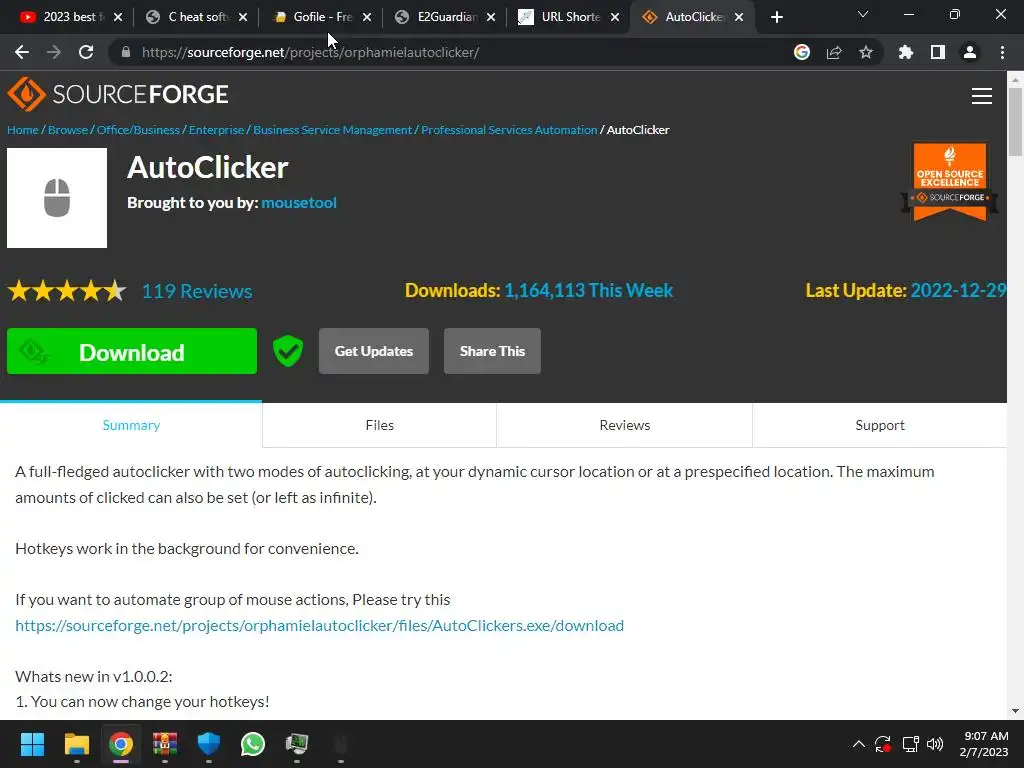Image resolution: width=1024 pixels, height=768 pixels.
Task: Reload the current page
Action: click(86, 52)
